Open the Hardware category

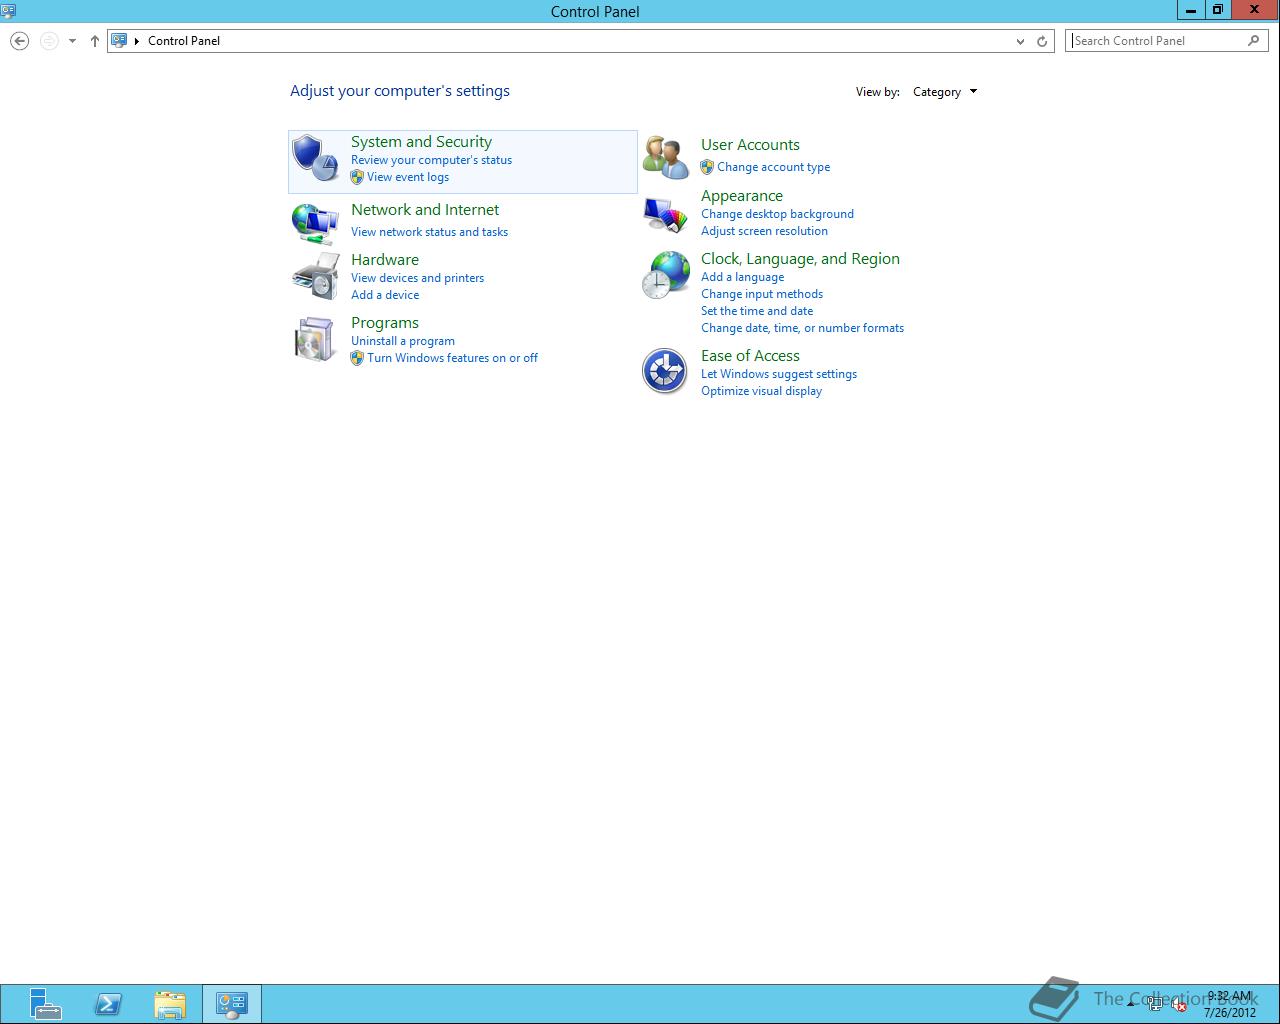(x=385, y=260)
